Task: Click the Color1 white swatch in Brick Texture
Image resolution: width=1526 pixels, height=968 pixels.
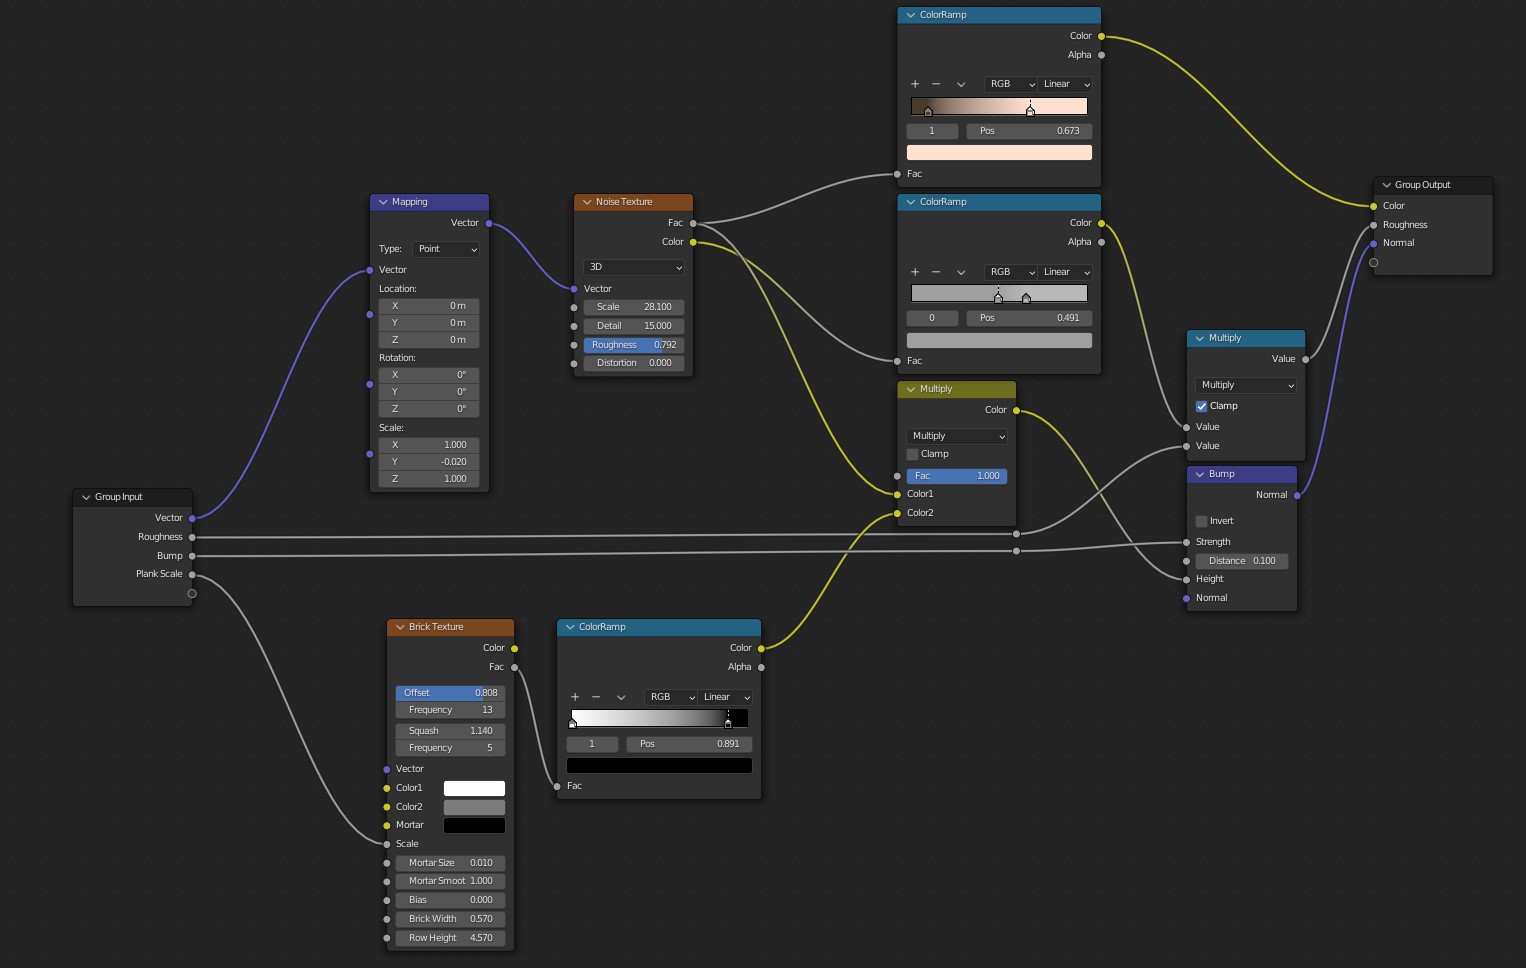Action: (x=474, y=788)
